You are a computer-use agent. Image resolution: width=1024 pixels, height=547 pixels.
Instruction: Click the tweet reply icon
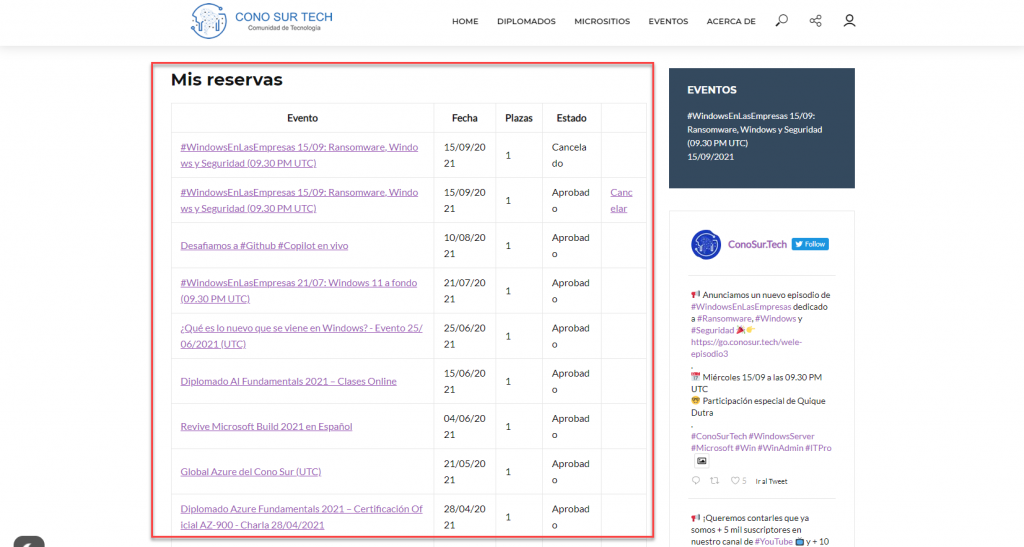[696, 481]
